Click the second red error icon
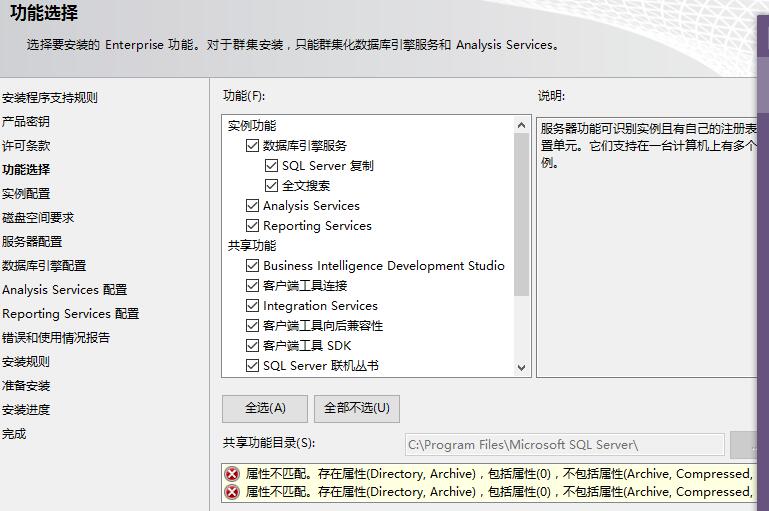This screenshot has height=511, width=769. [x=232, y=492]
